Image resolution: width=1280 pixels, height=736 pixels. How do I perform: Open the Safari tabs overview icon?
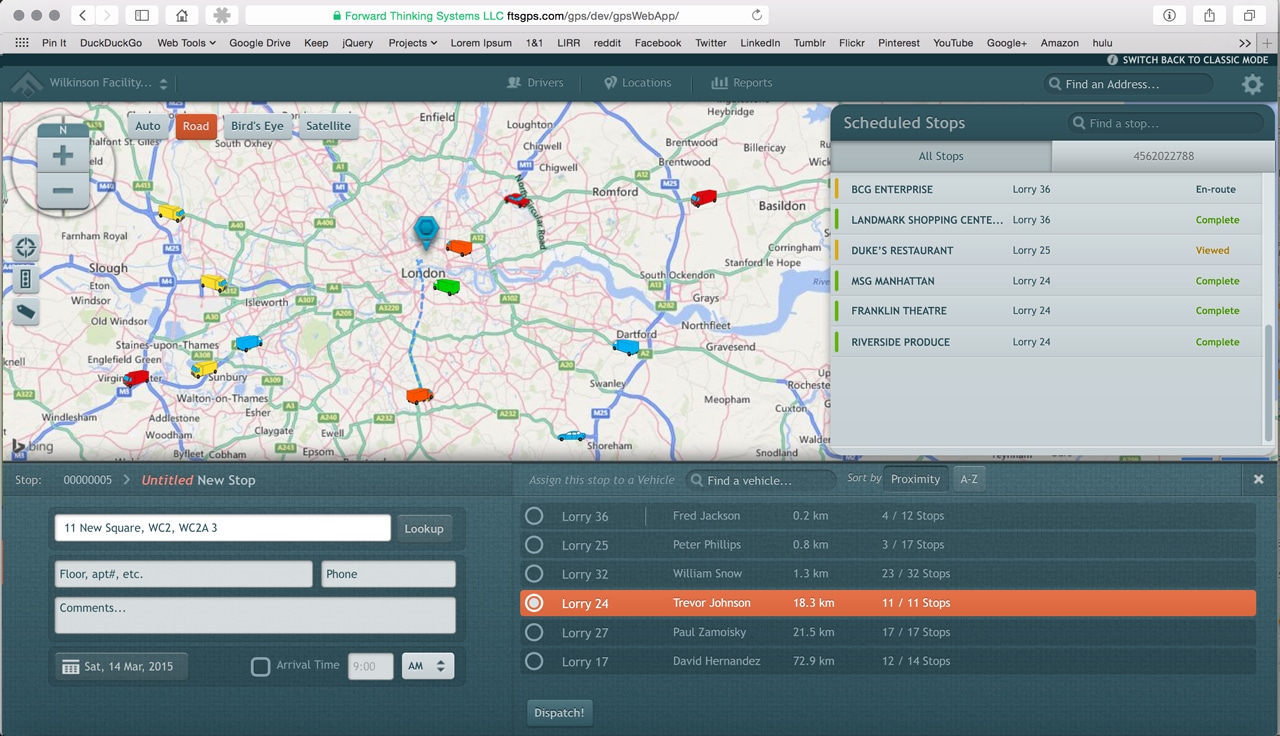(1249, 15)
